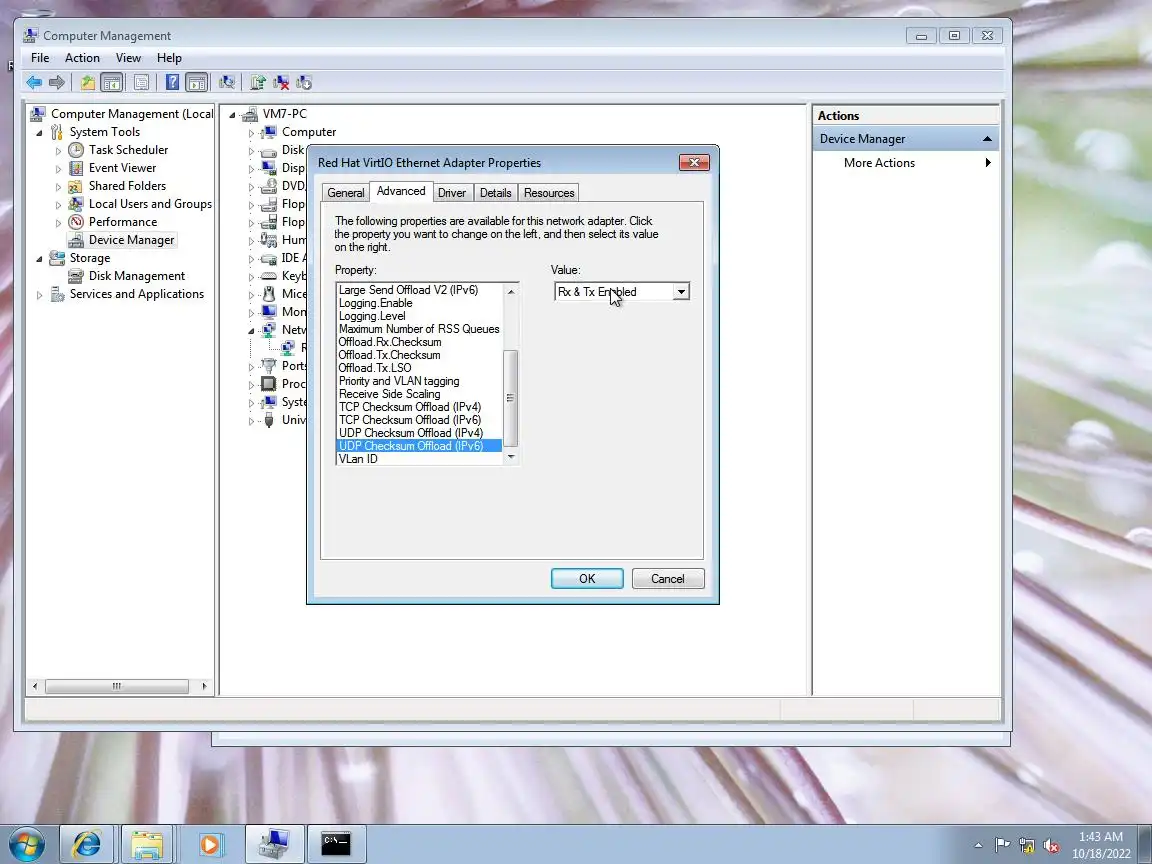This screenshot has width=1152, height=864.
Task: Click the Up one level folder icon
Action: point(87,82)
